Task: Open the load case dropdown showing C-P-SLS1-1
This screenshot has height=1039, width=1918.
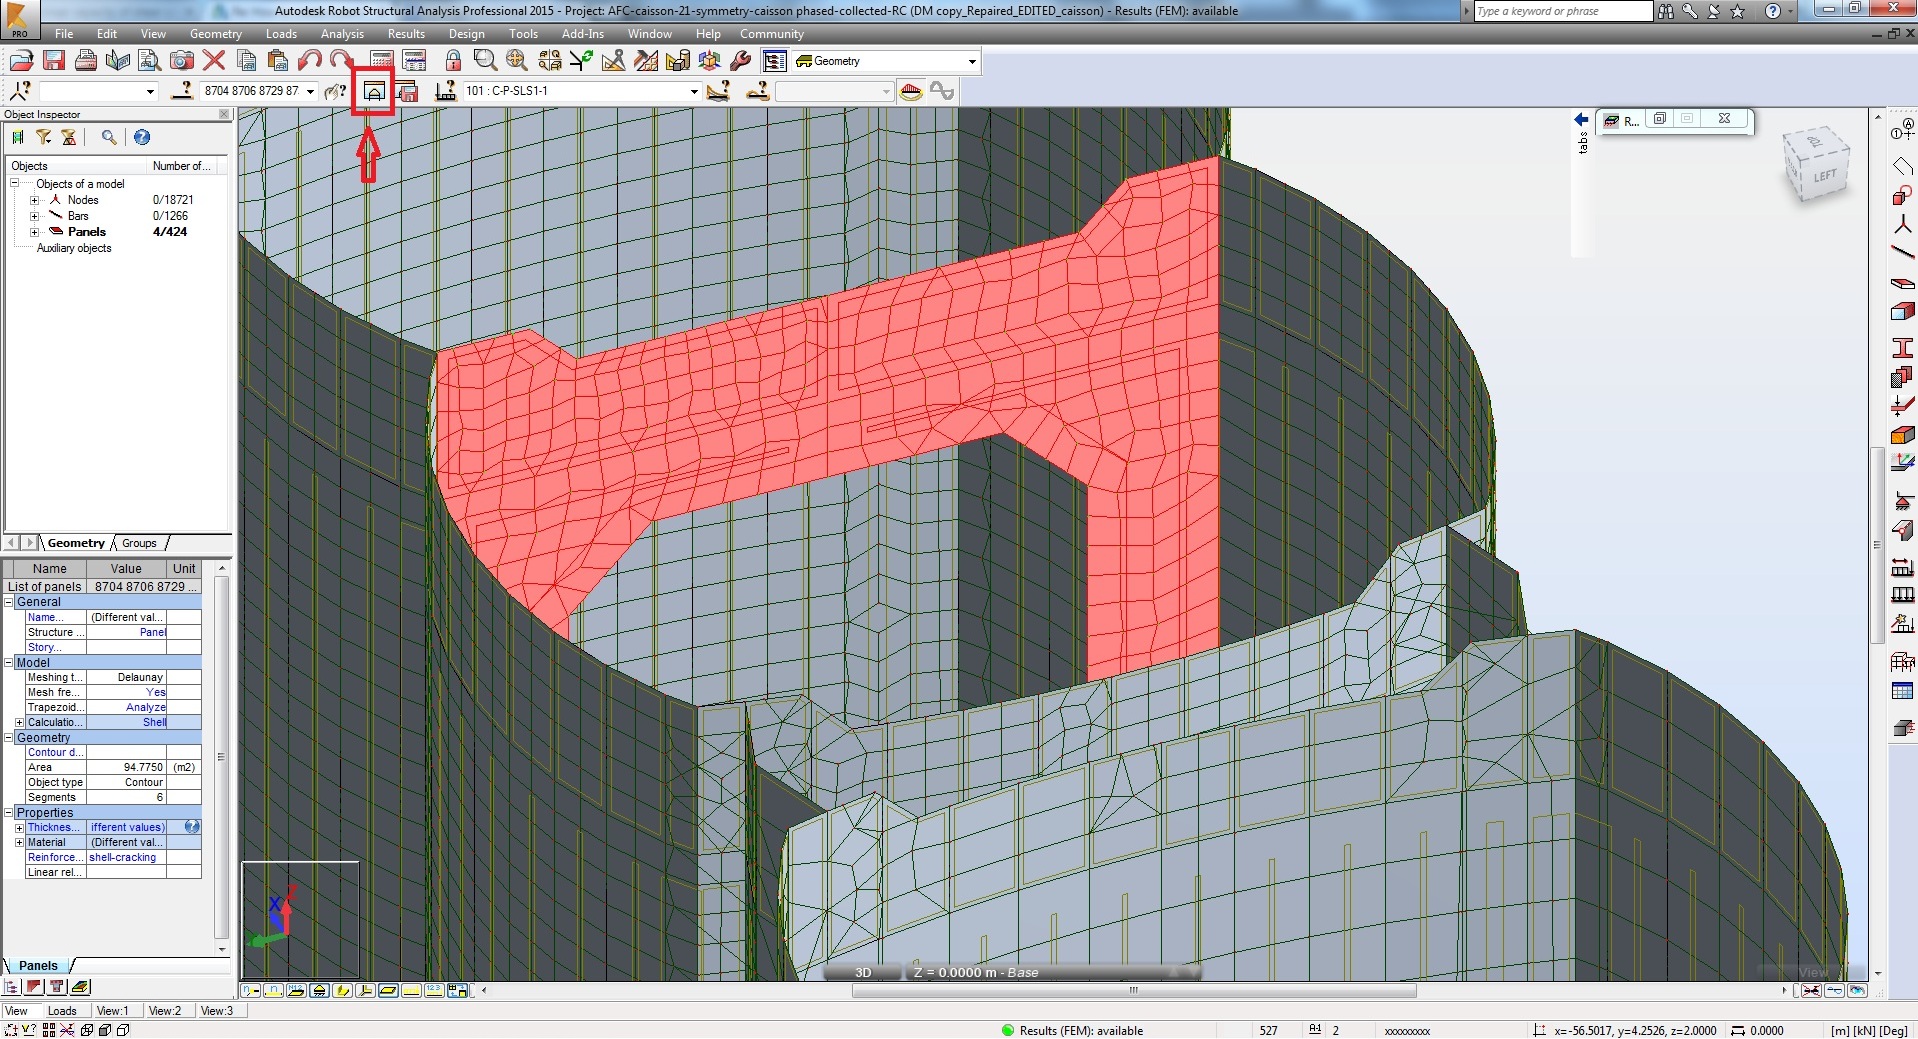Action: [x=692, y=91]
